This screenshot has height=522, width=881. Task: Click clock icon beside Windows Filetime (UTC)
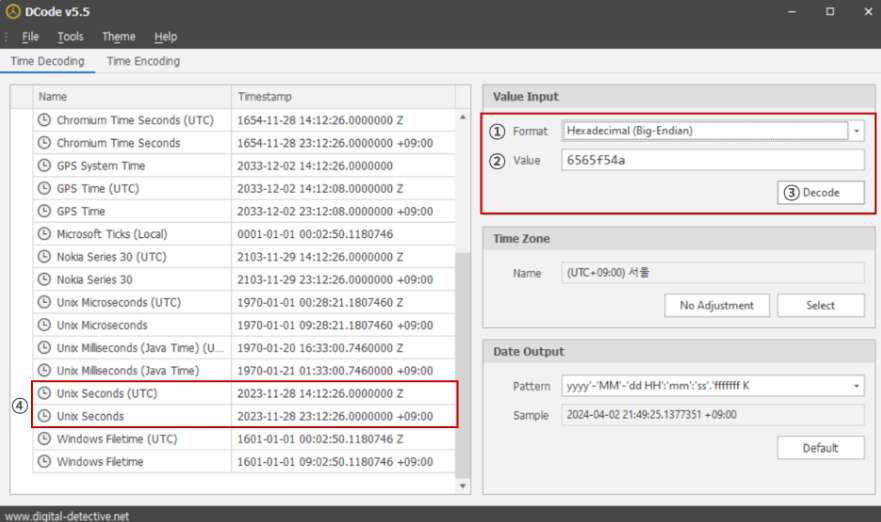pyautogui.click(x=44, y=438)
